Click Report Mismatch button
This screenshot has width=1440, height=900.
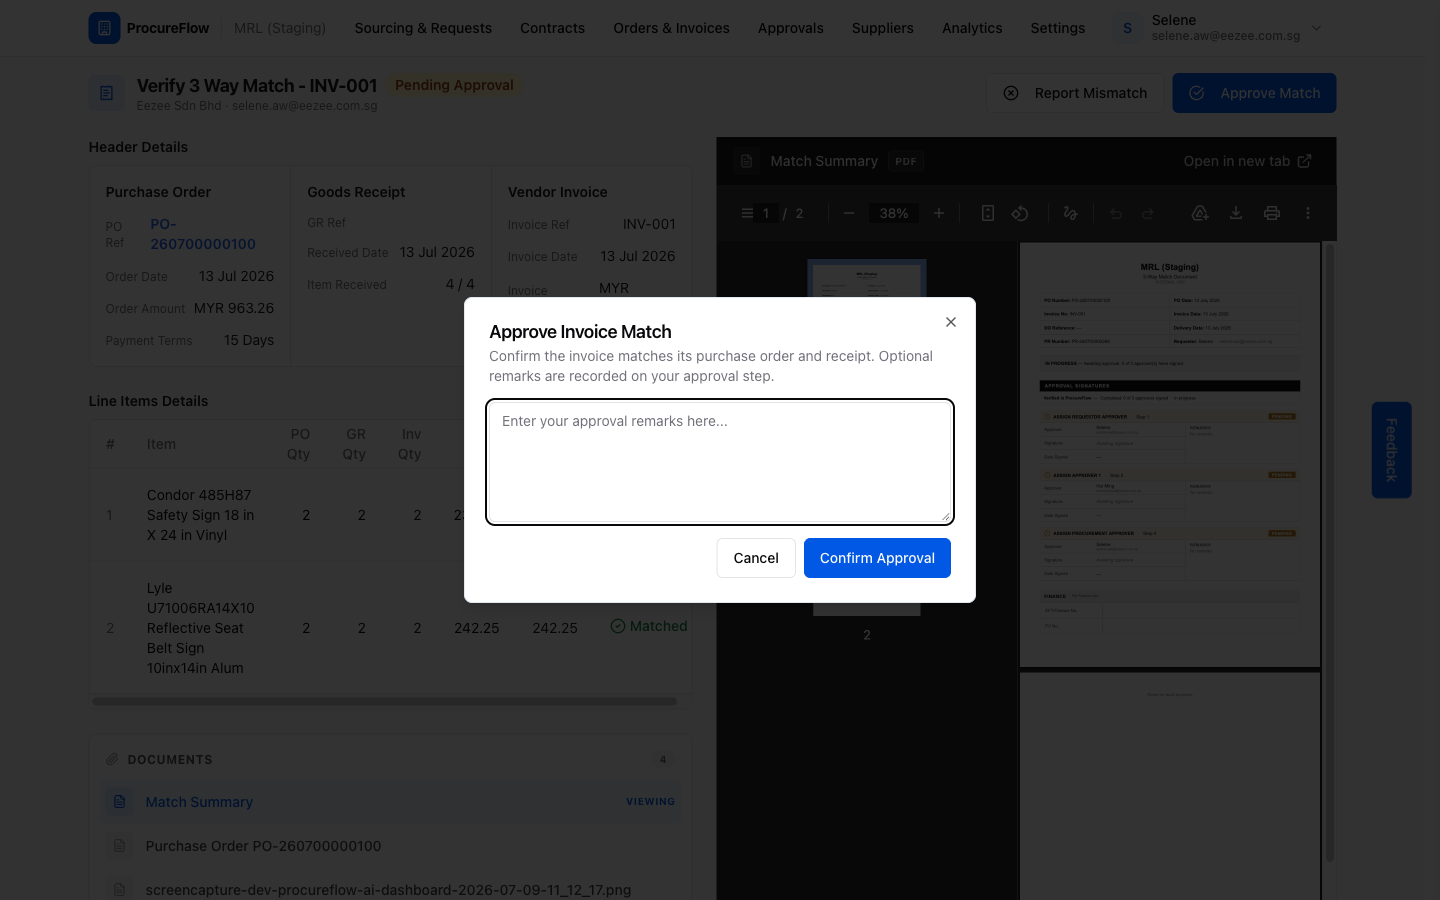click(x=1075, y=93)
